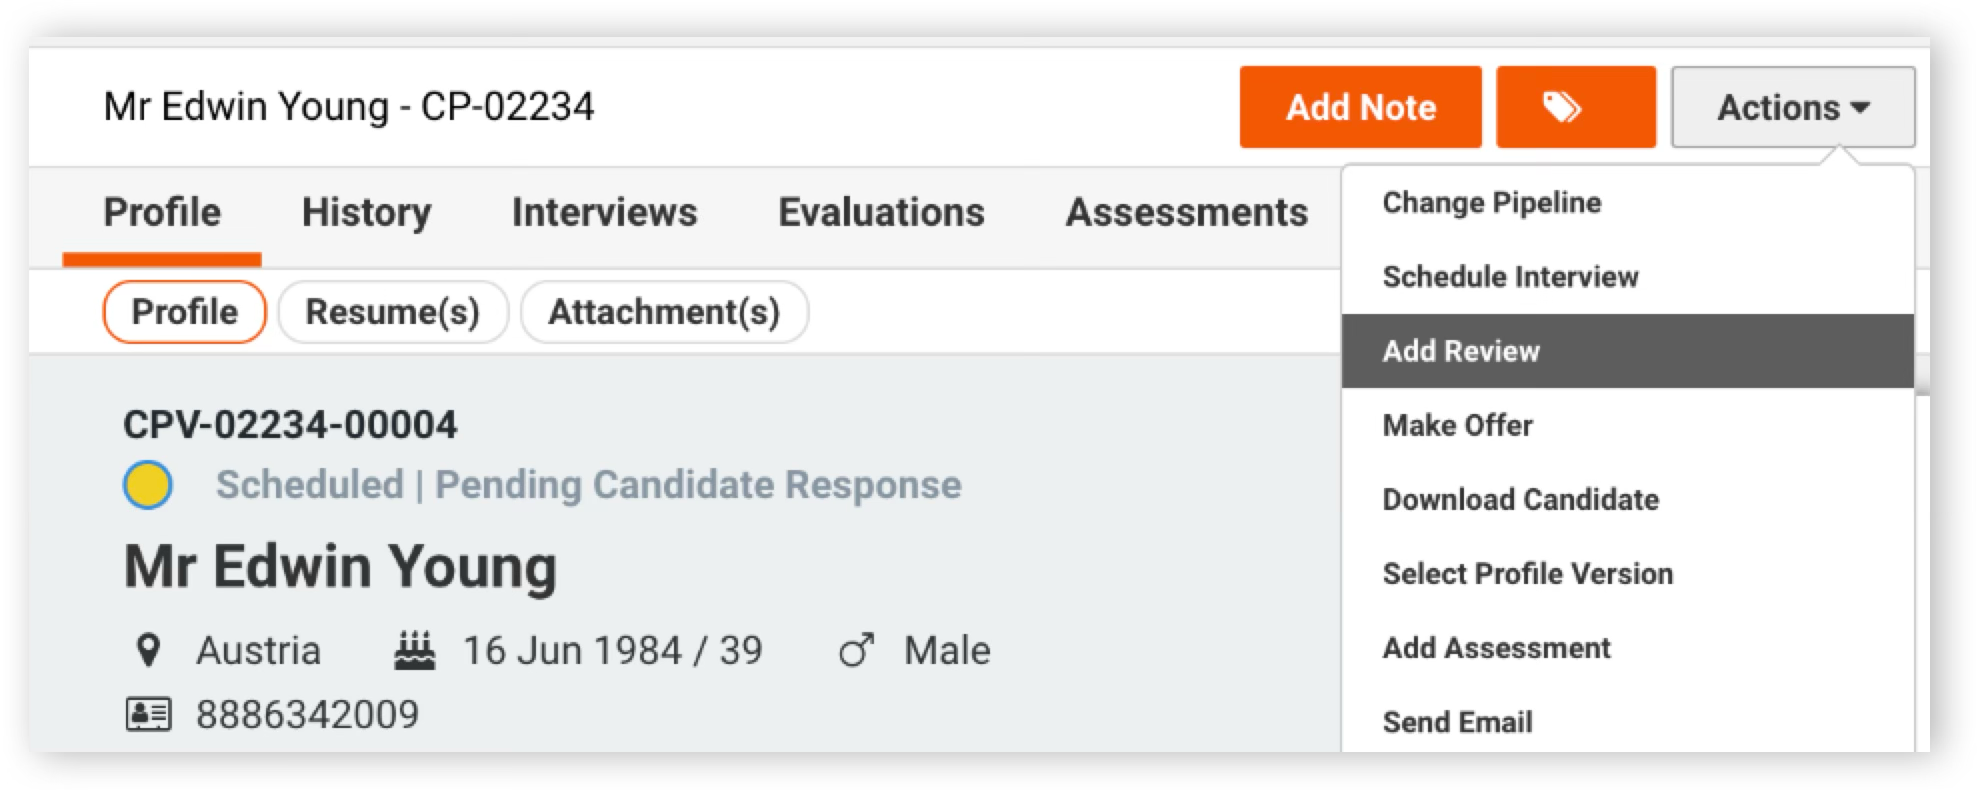Click the location pin icon beside Austria
1978x792 pixels.
pyautogui.click(x=148, y=650)
